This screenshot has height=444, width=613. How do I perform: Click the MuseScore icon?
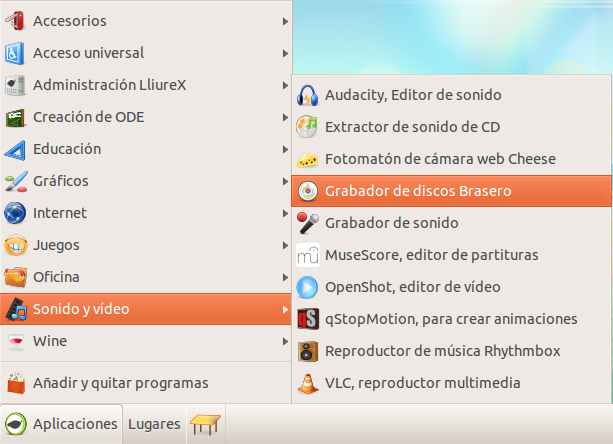pos(308,255)
